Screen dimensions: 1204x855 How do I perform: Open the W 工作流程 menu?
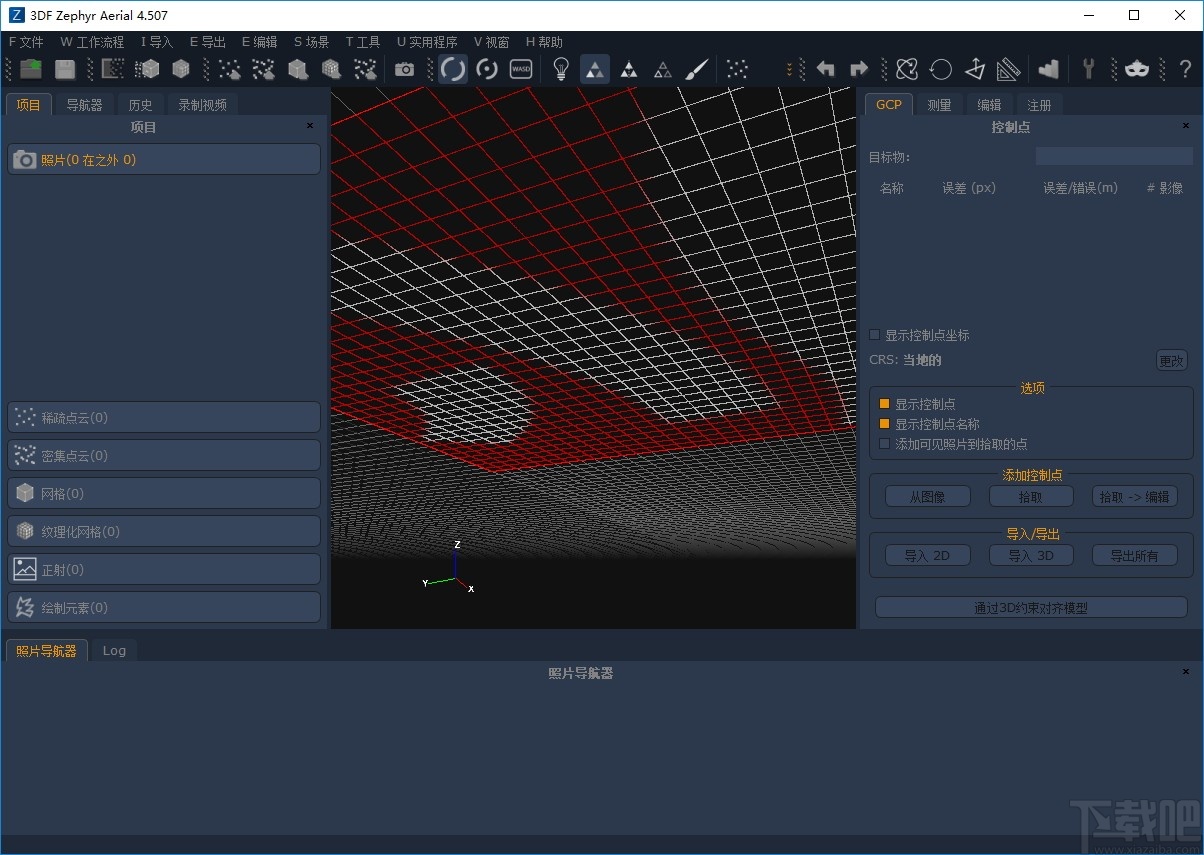pyautogui.click(x=91, y=41)
